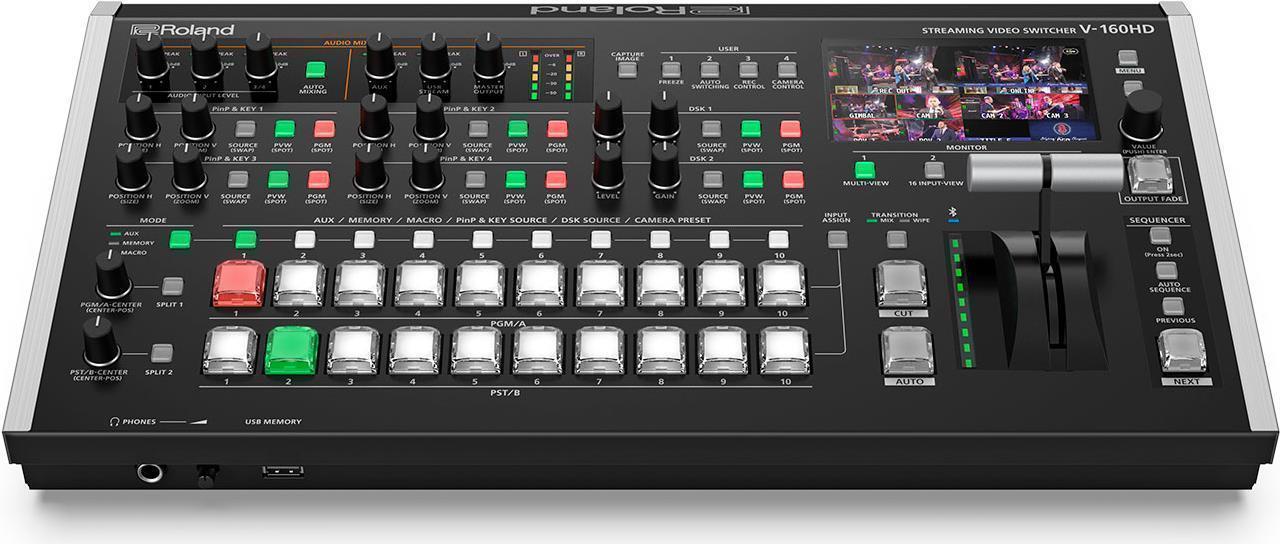The height and width of the screenshot is (544, 1280).
Task: Toggle the SPLIT 1 button
Action: coord(173,286)
